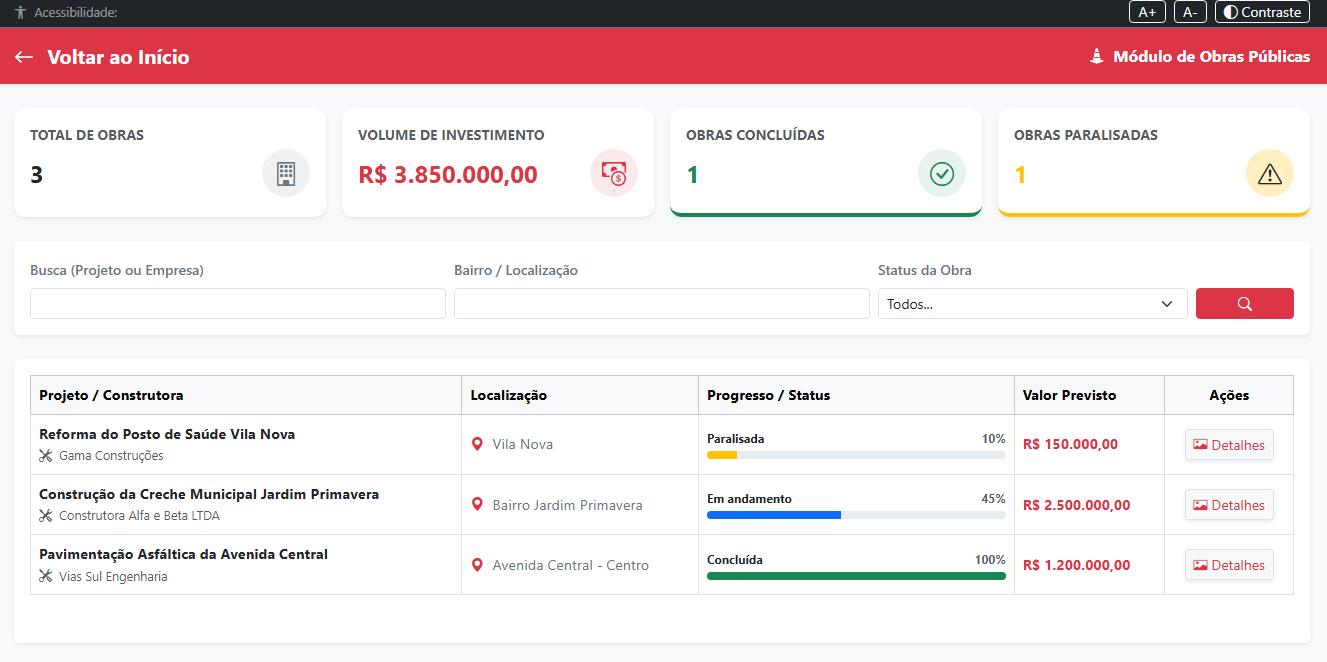Click the location pin beside Bairro Jardim Primavera

[x=477, y=505]
